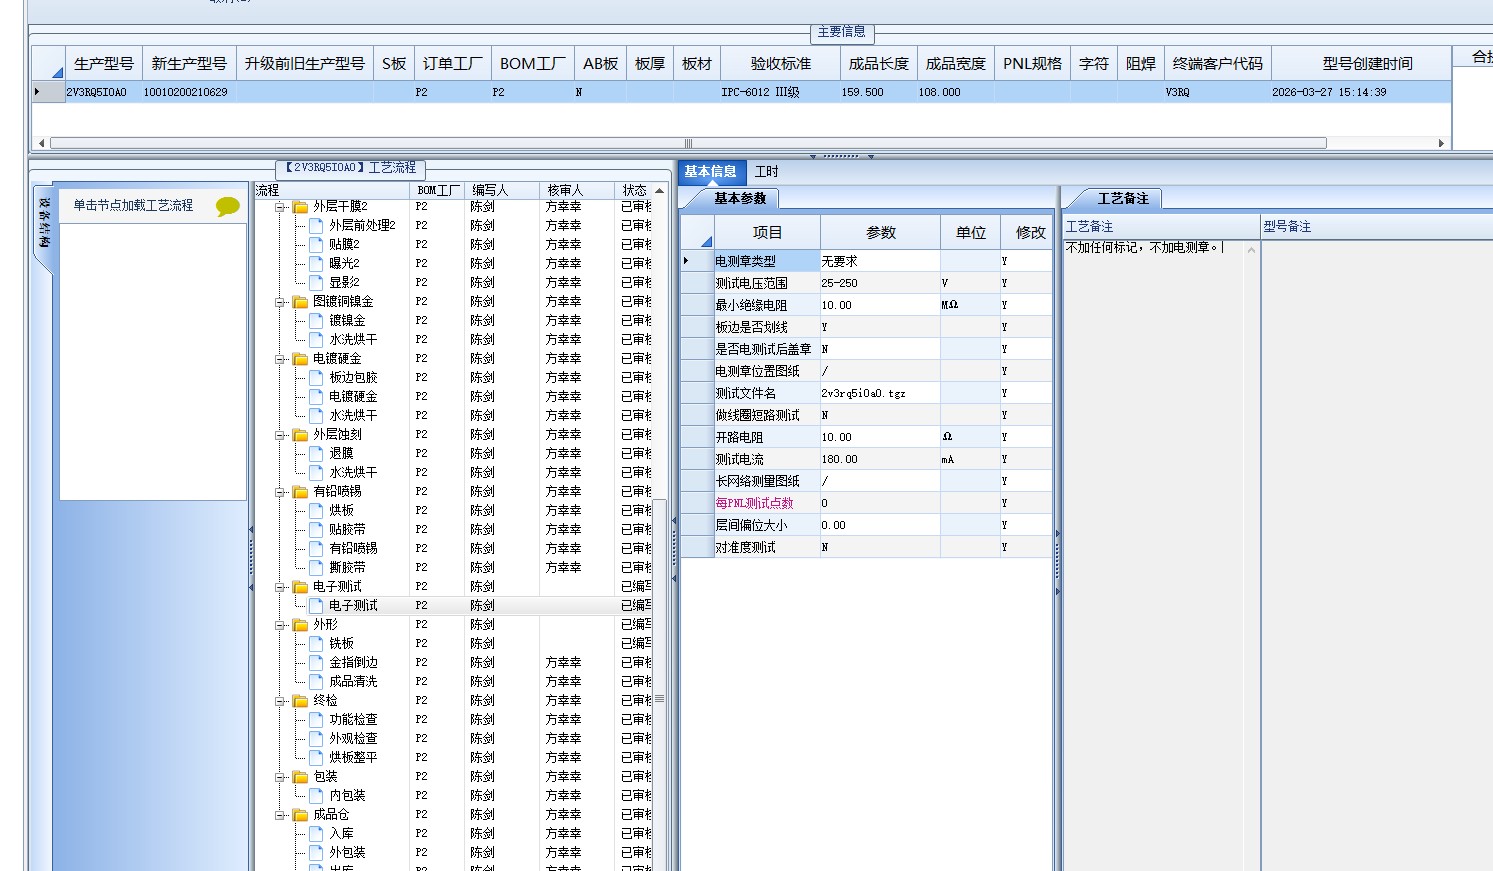
Task: Open the 工艺备注 tab
Action: click(x=1123, y=199)
